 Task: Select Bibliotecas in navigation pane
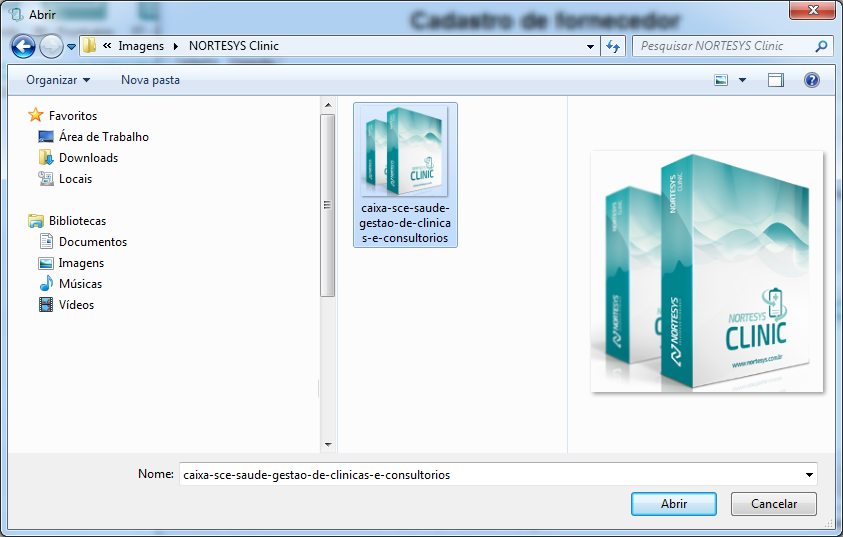77,220
